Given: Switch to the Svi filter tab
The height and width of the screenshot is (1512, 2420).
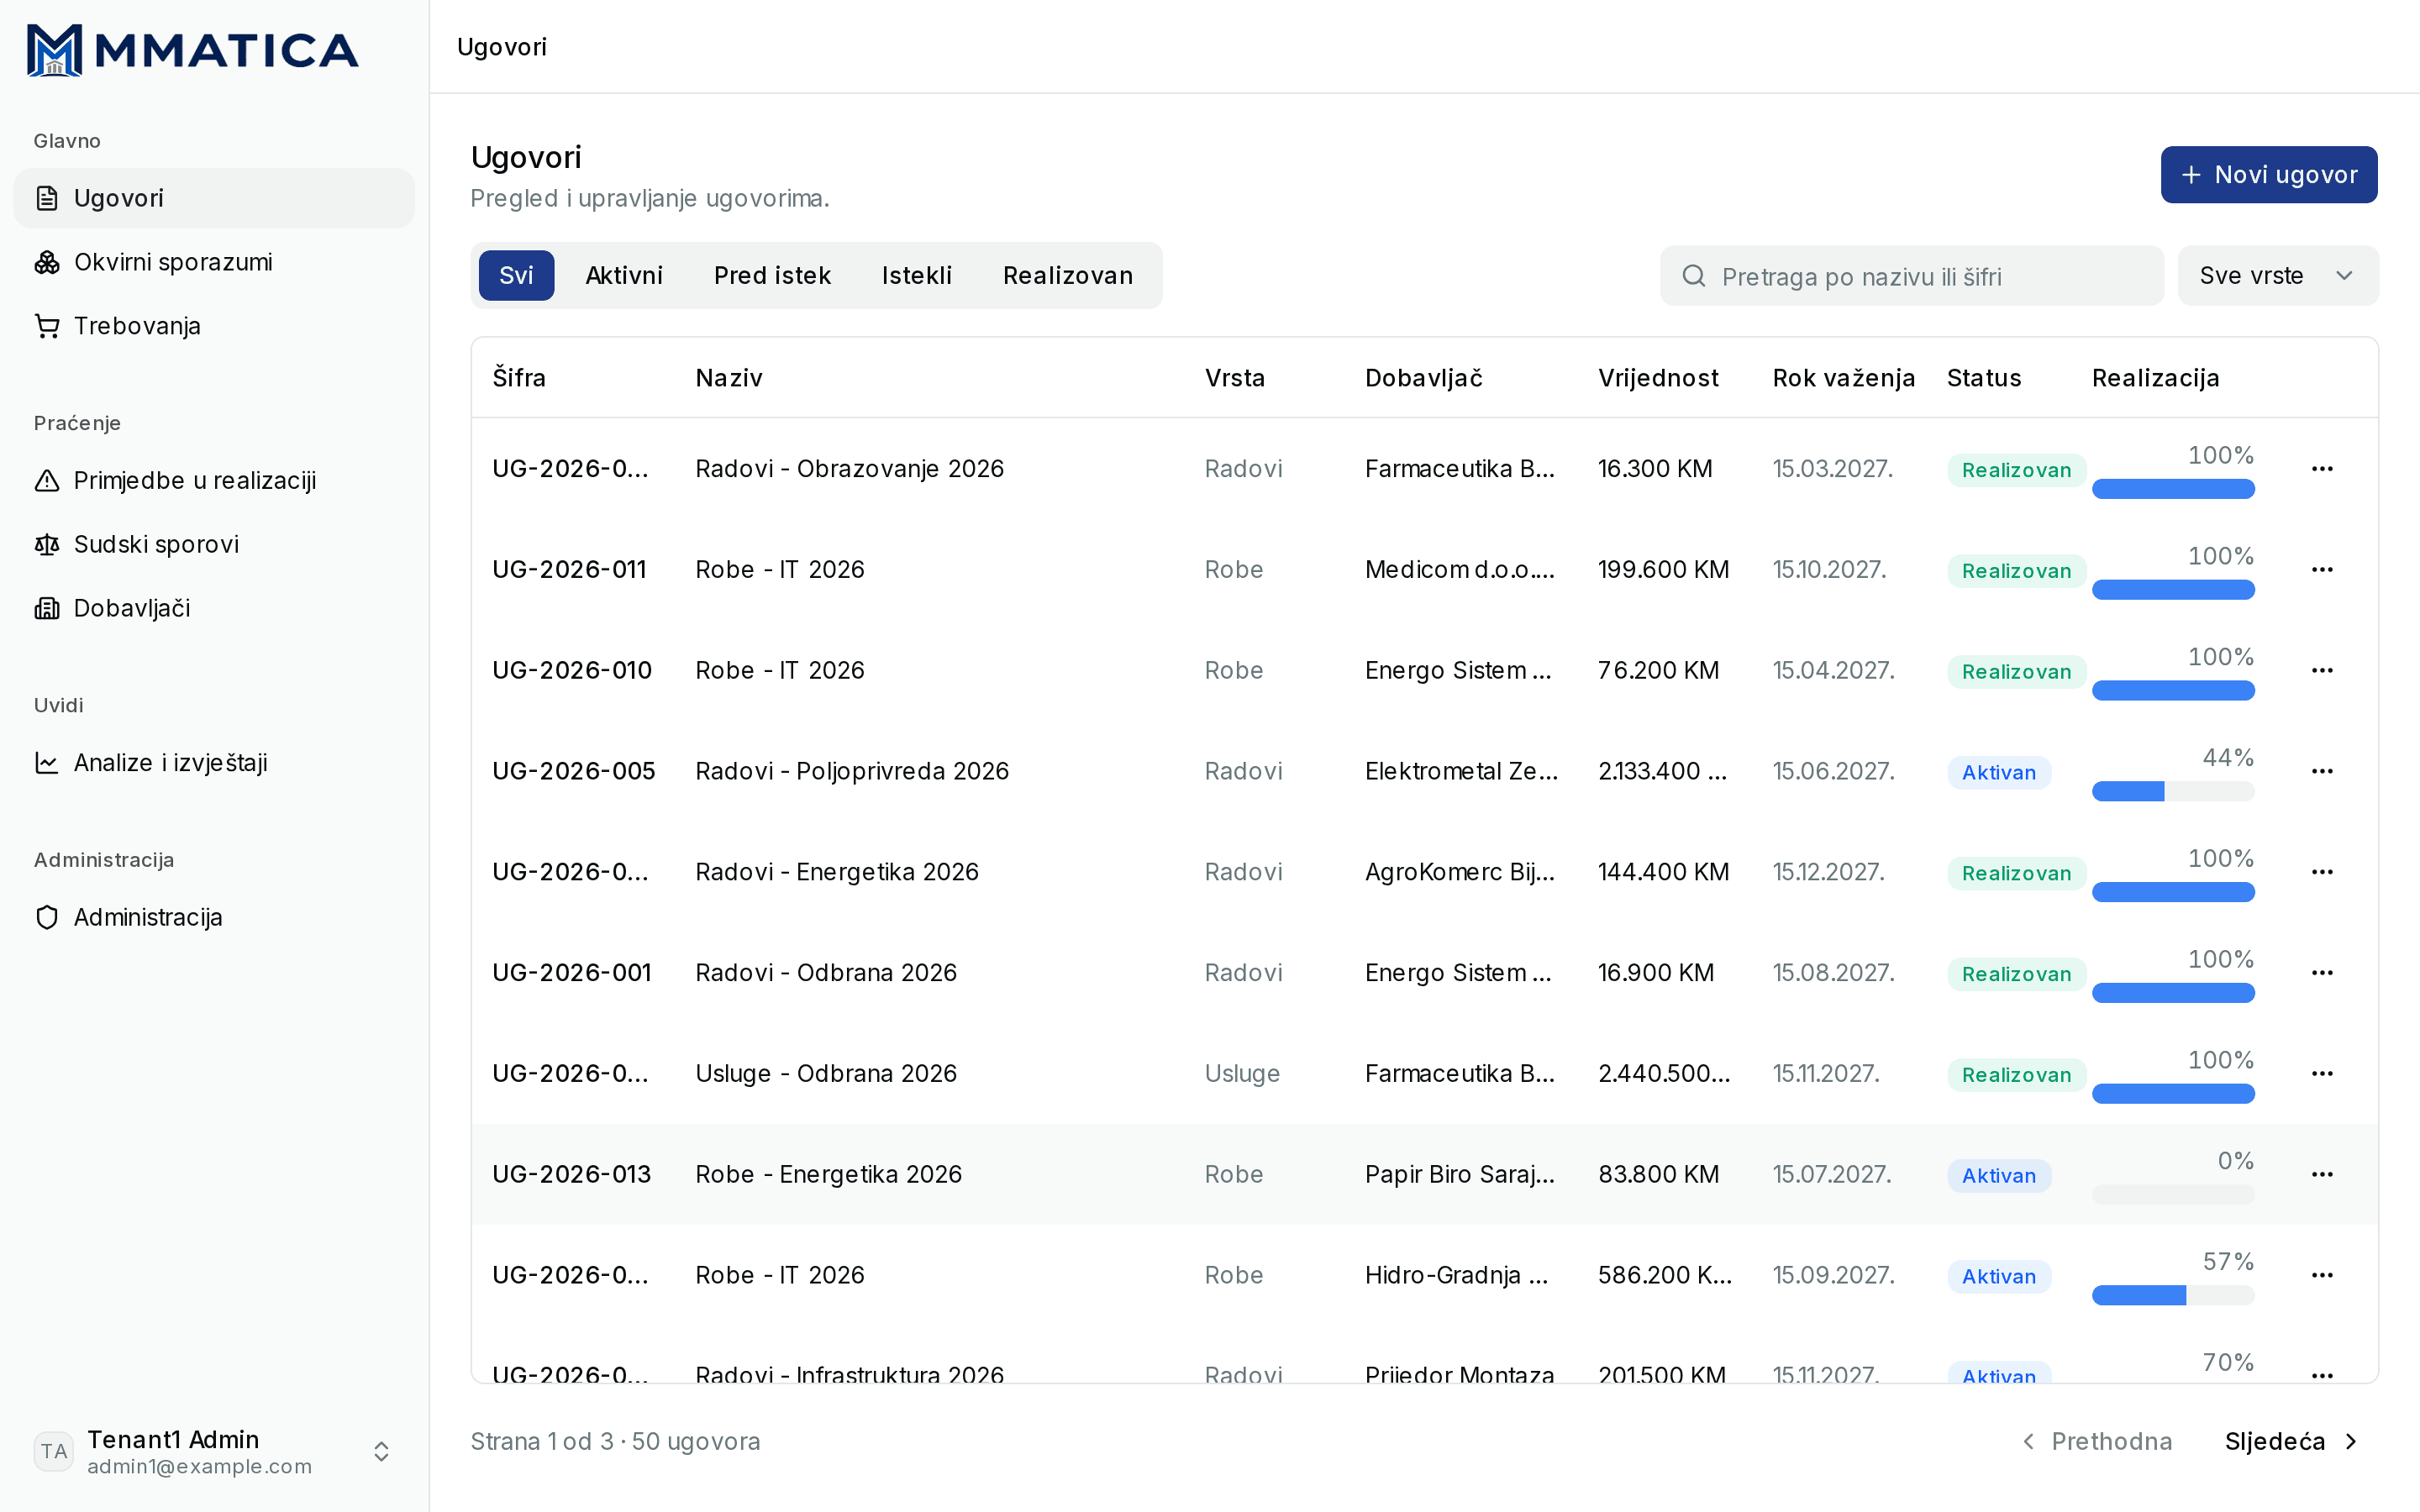Looking at the screenshot, I should [x=516, y=276].
